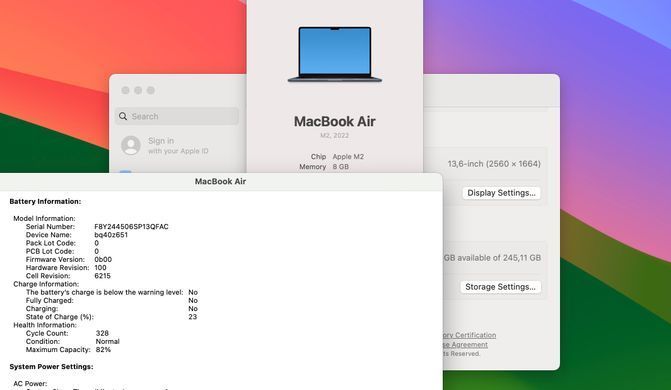
Task: Click the License Agreement link
Action: 466,345
